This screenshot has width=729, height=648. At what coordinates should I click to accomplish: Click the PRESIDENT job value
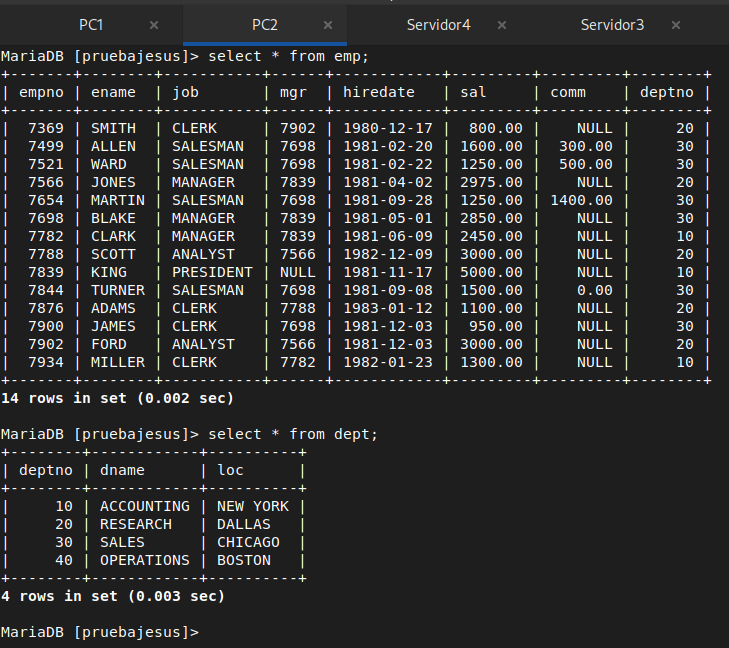[212, 272]
